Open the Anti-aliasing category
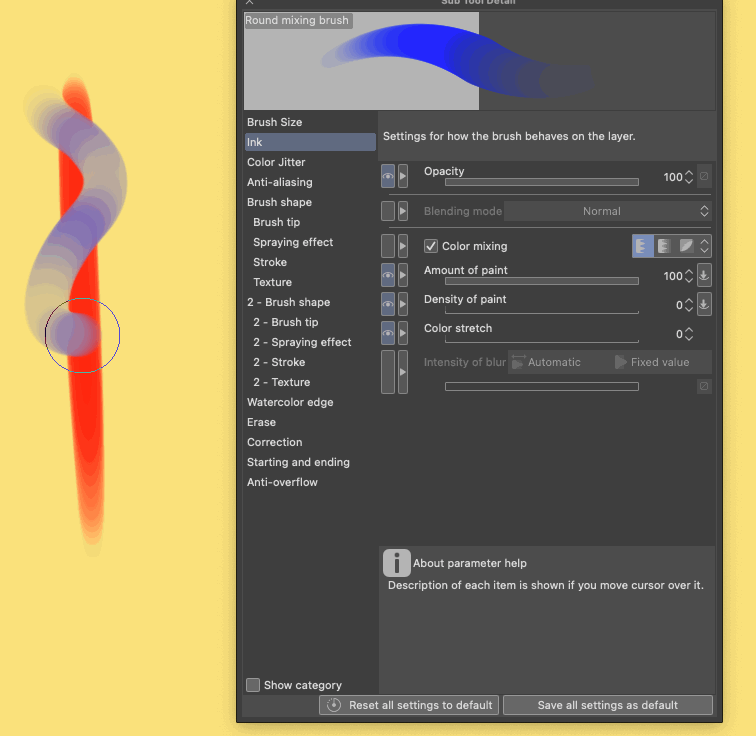The image size is (756, 736). pyautogui.click(x=310, y=182)
